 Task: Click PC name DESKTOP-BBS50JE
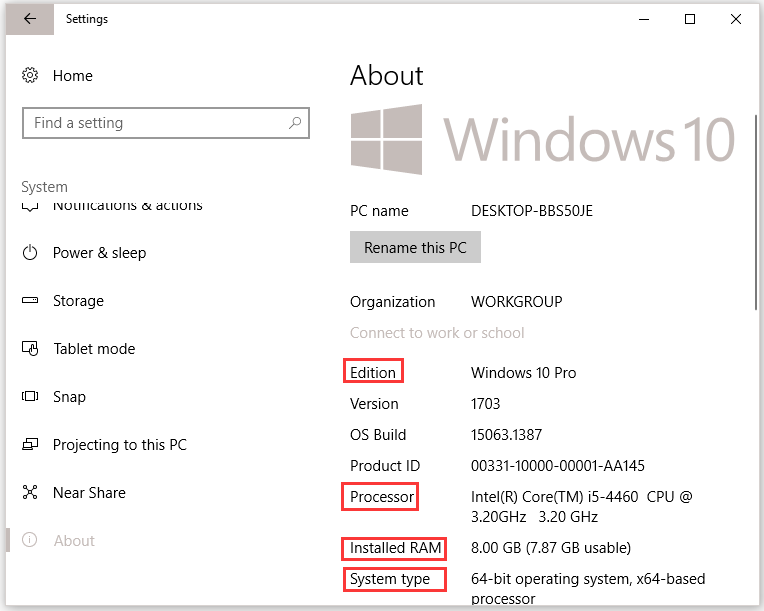click(532, 211)
